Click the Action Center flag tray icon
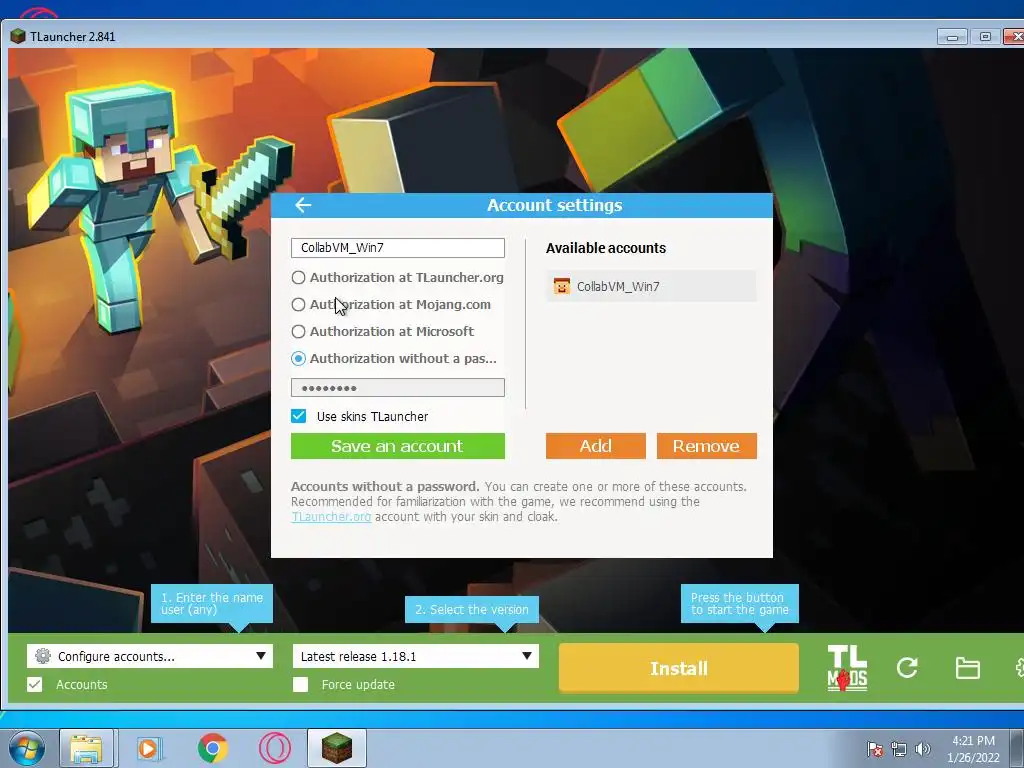The width and height of the screenshot is (1024, 768). [875, 749]
